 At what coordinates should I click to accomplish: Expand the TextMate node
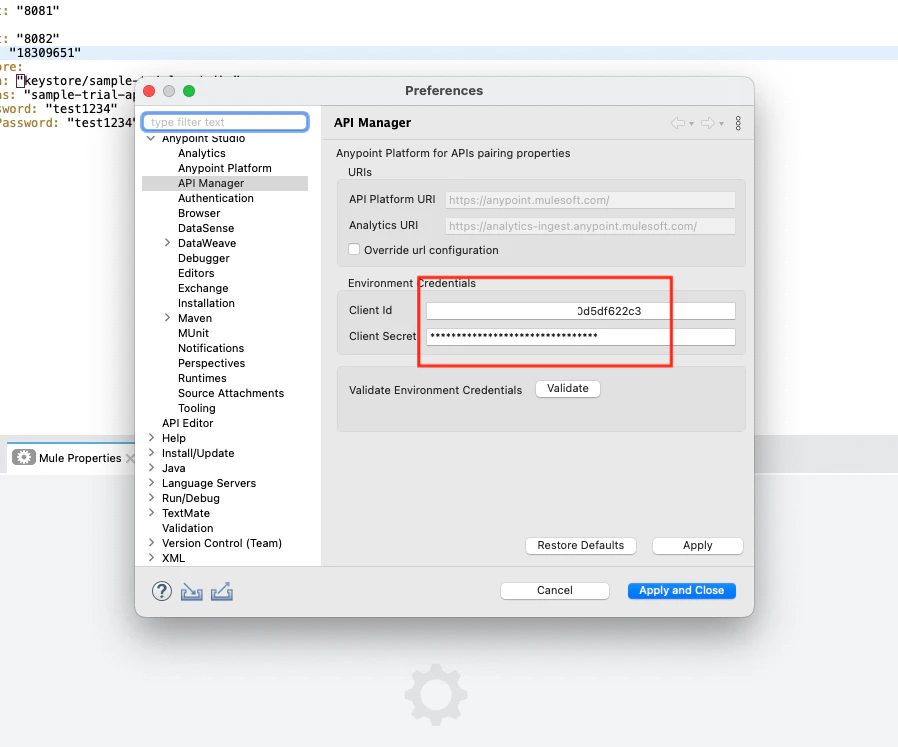click(x=151, y=513)
